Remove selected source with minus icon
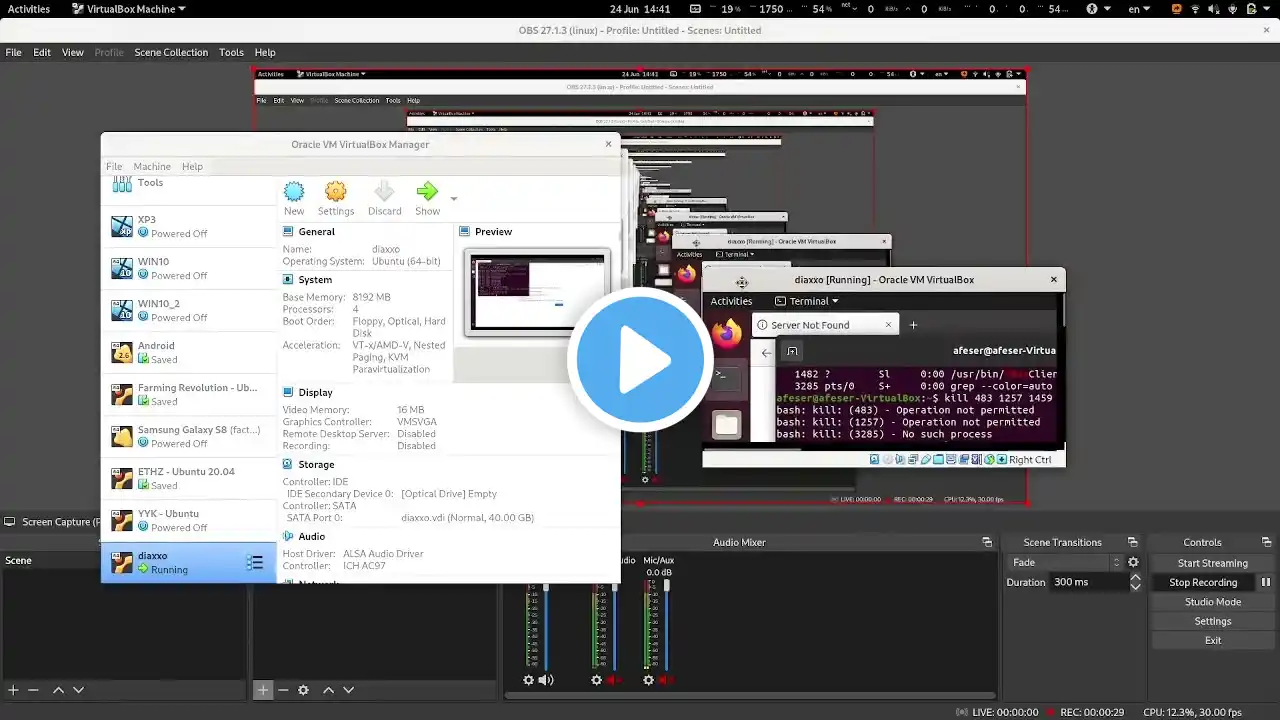The height and width of the screenshot is (720, 1280). click(283, 690)
